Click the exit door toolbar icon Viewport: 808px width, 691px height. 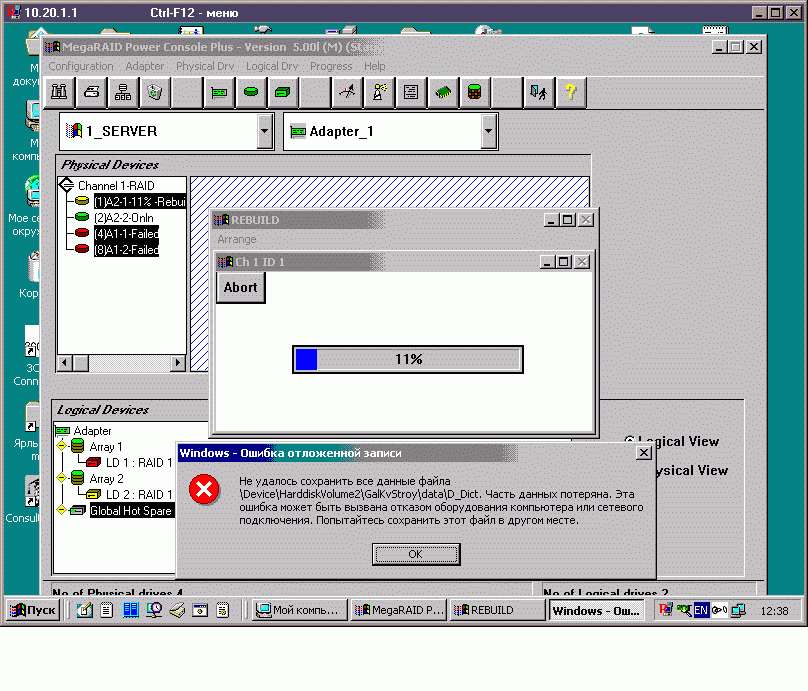point(538,92)
